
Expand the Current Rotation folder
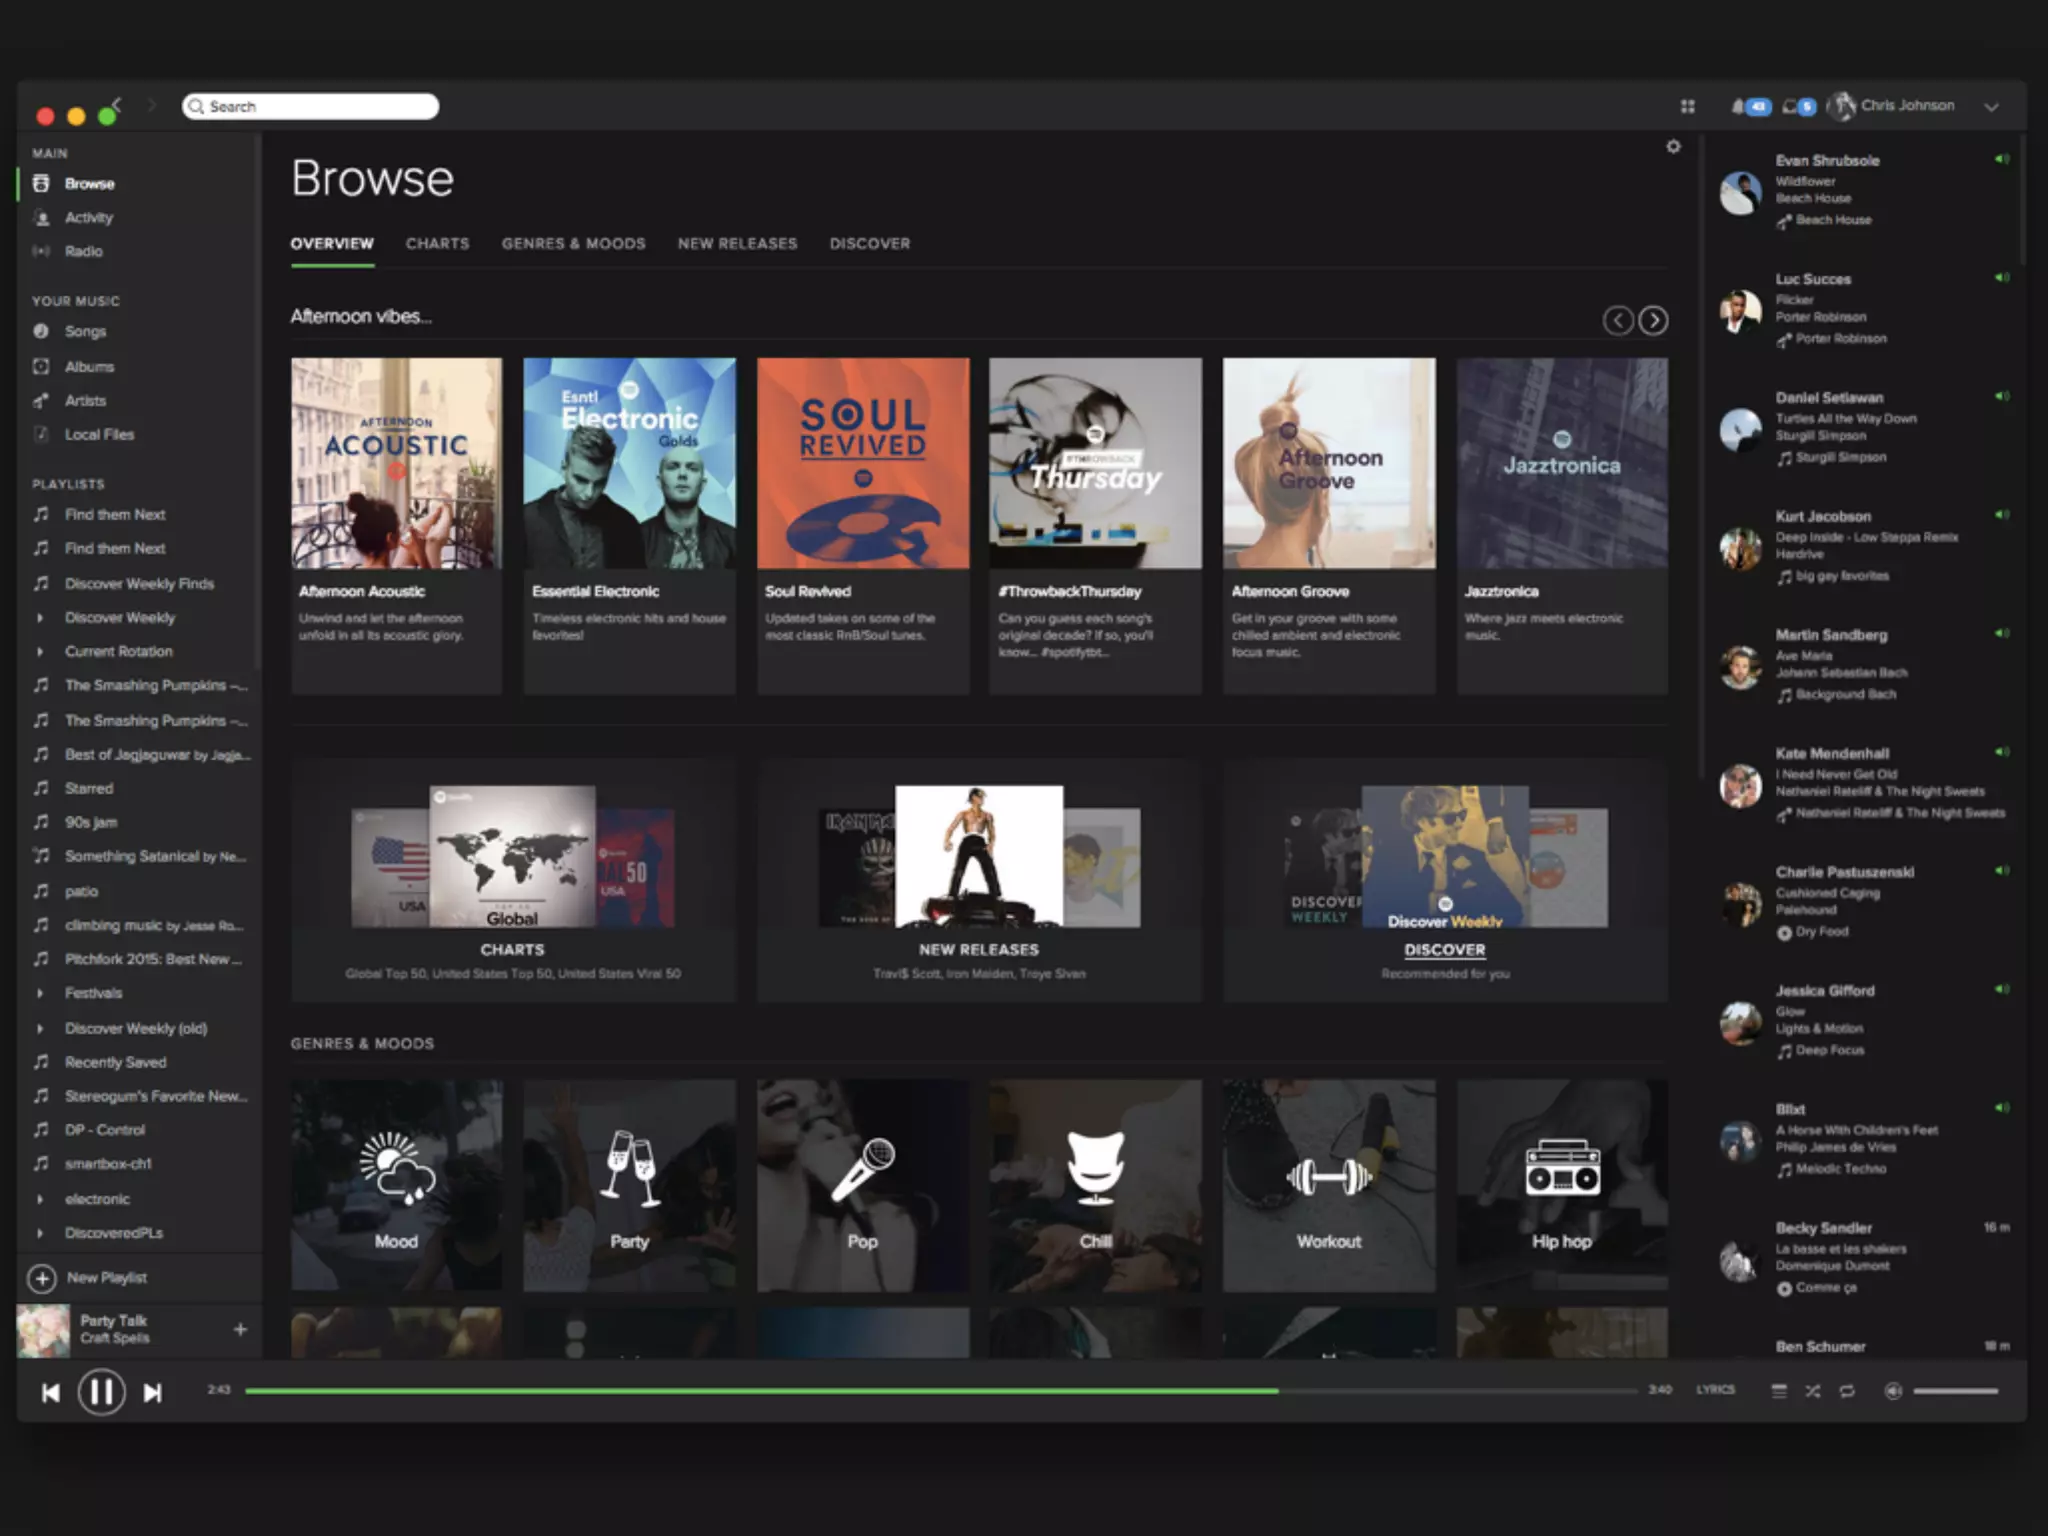40,651
